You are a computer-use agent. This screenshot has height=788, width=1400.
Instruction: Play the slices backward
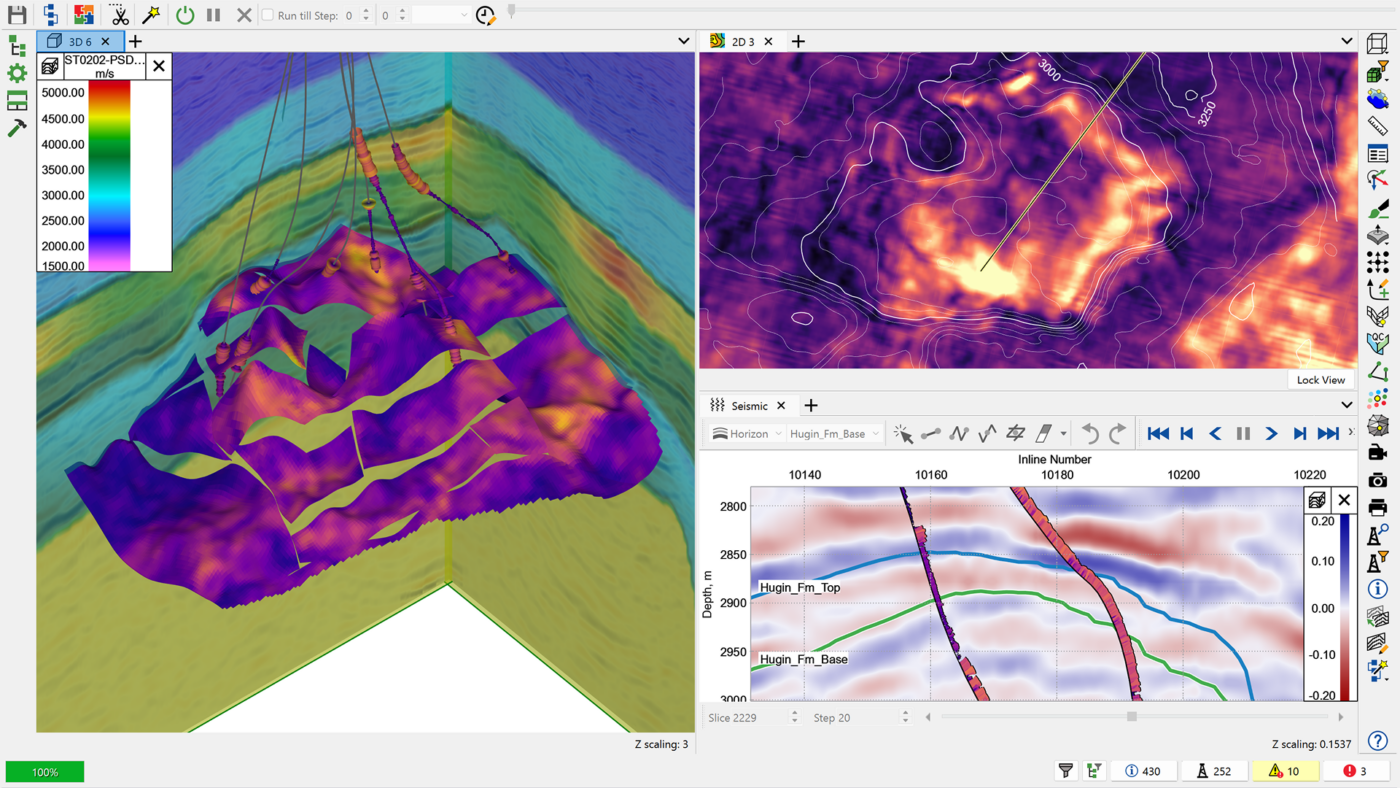click(1215, 434)
